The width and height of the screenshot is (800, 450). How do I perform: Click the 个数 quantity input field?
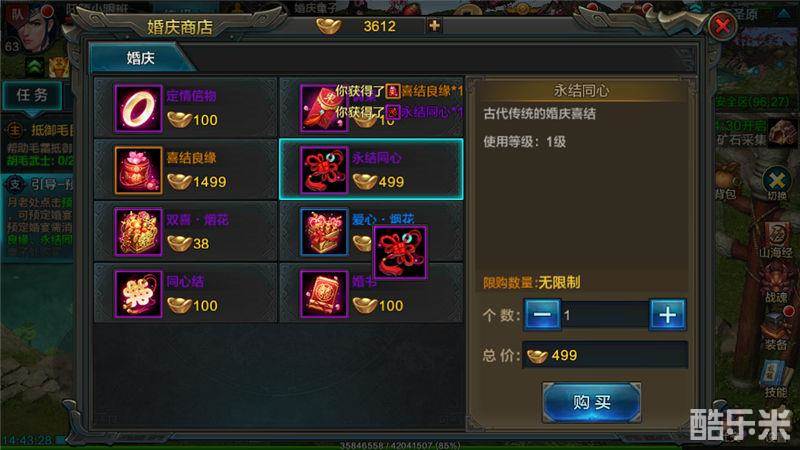(x=605, y=315)
